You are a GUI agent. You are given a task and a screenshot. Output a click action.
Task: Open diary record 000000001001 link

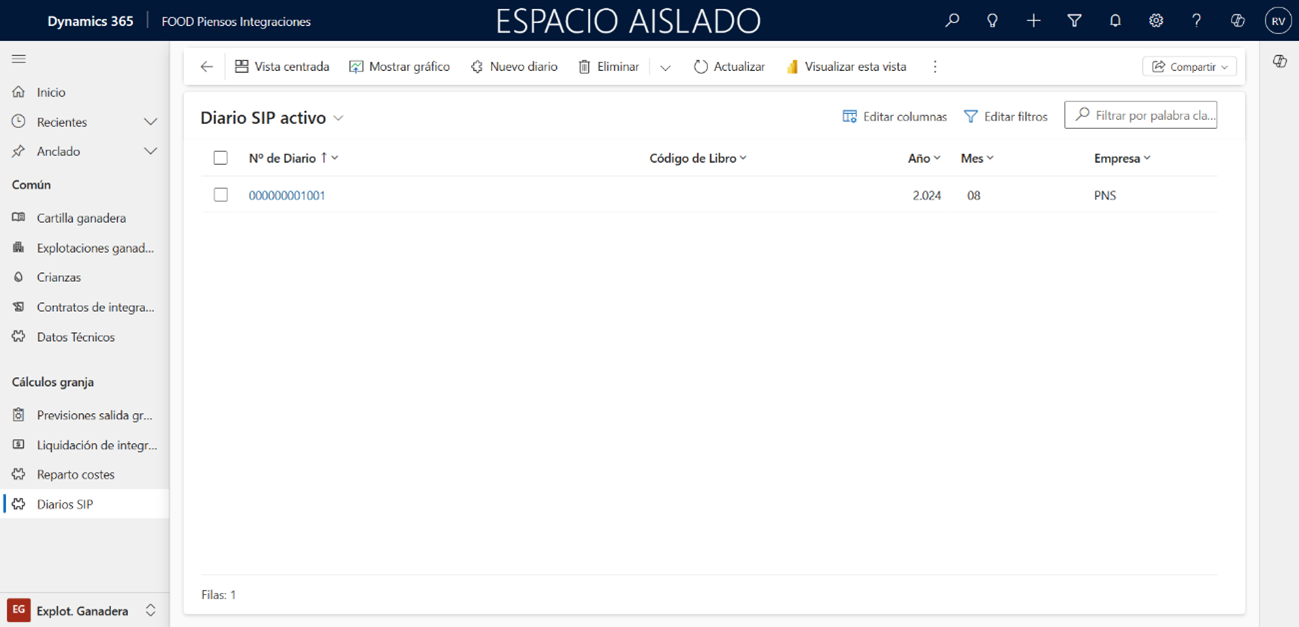click(287, 196)
